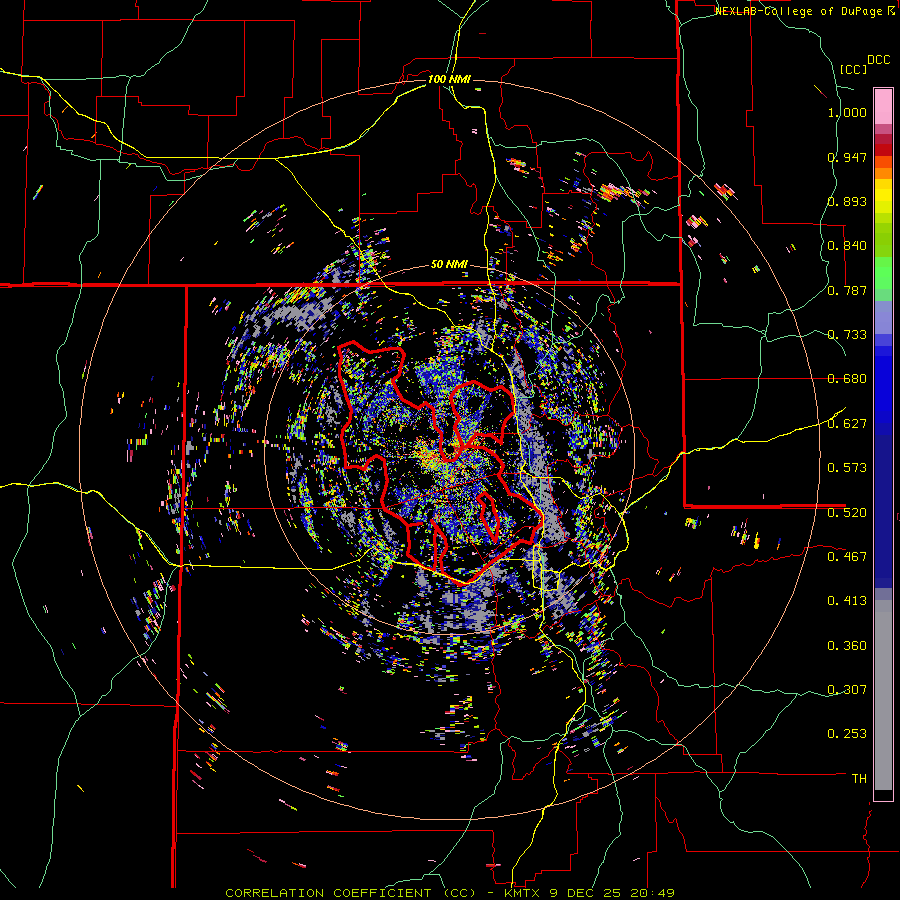The height and width of the screenshot is (900, 900).
Task: Select the 0.520 scale value
Action: tap(847, 513)
